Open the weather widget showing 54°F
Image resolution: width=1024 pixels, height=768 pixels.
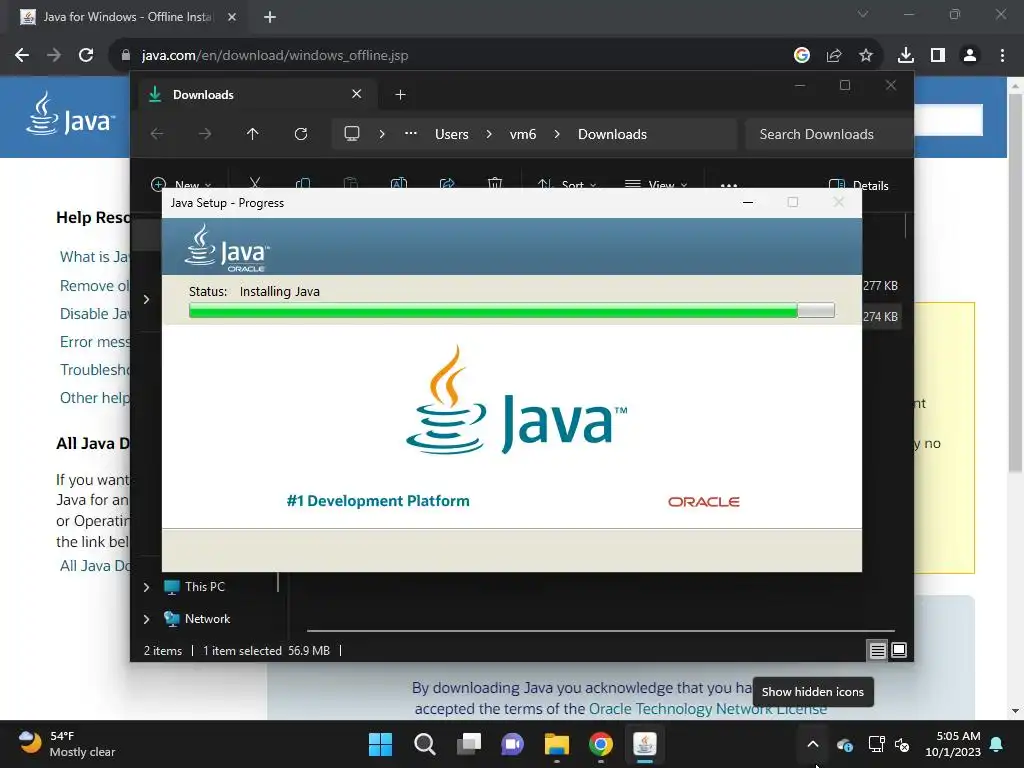[x=66, y=744]
